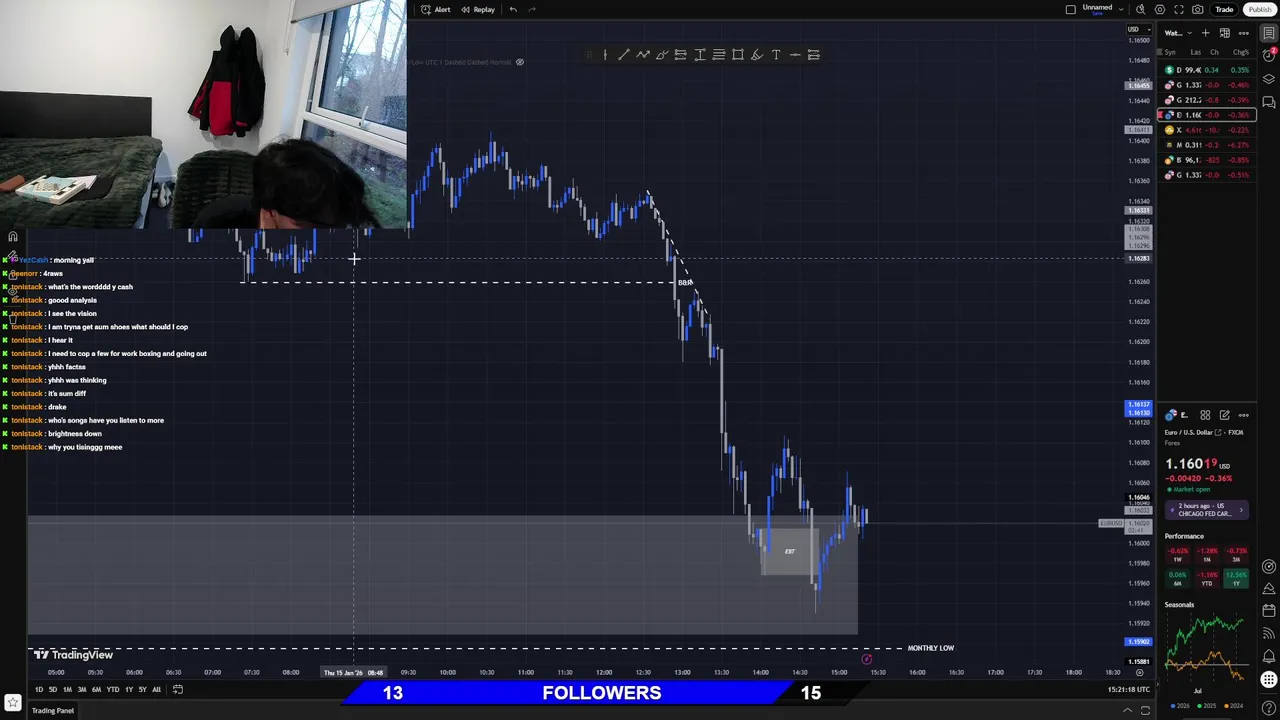Select the path polyline drawing tool
Screen dimensions: 1280x720
pyautogui.click(x=643, y=55)
